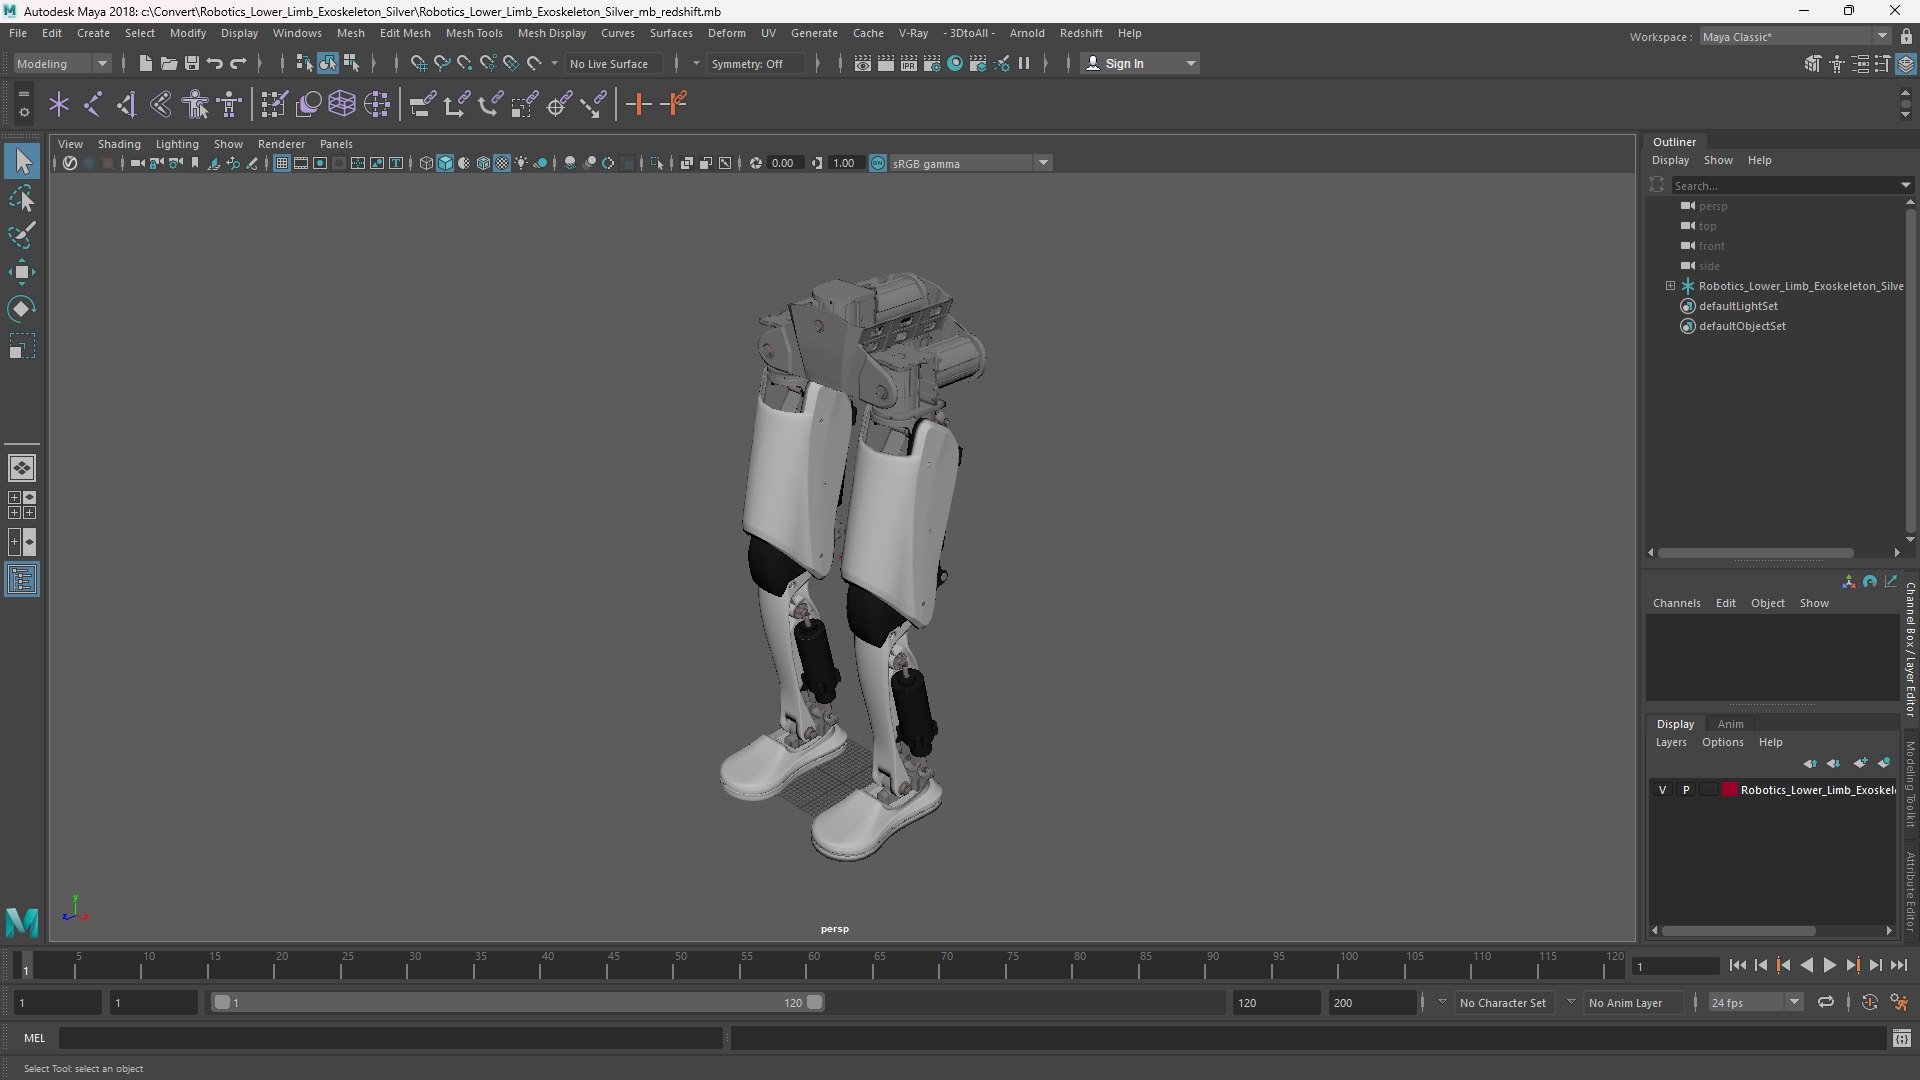
Task: Expand Robotics_Lower_Limb_Exoskeleton node in Outliner
Action: pos(1670,286)
